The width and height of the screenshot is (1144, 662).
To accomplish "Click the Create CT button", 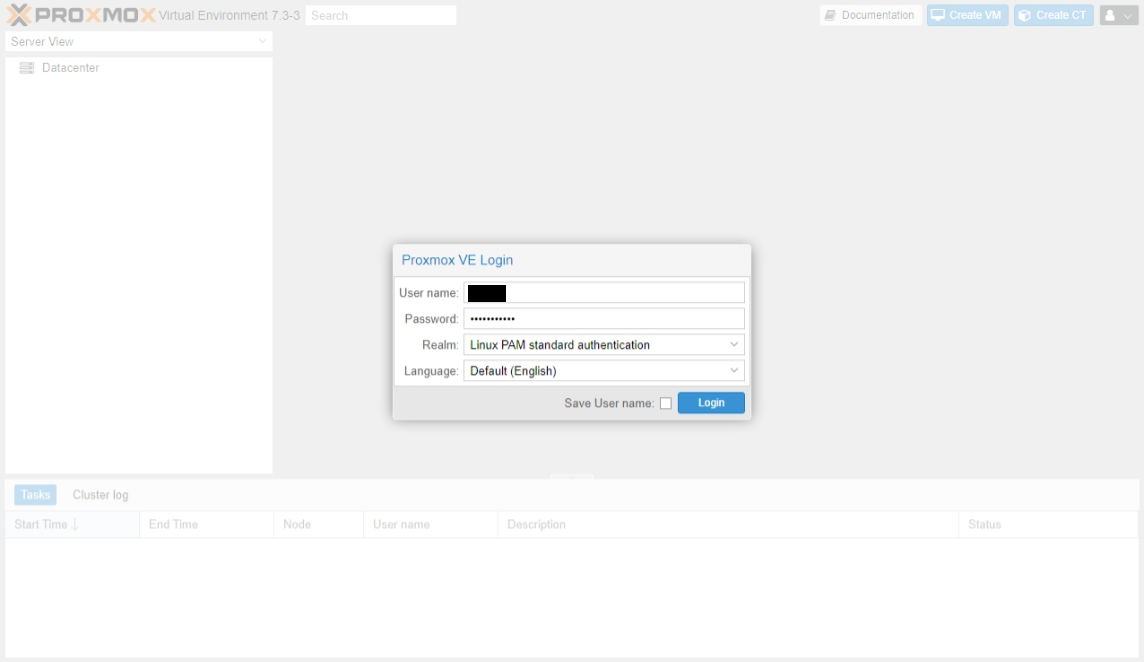I will pyautogui.click(x=1054, y=15).
